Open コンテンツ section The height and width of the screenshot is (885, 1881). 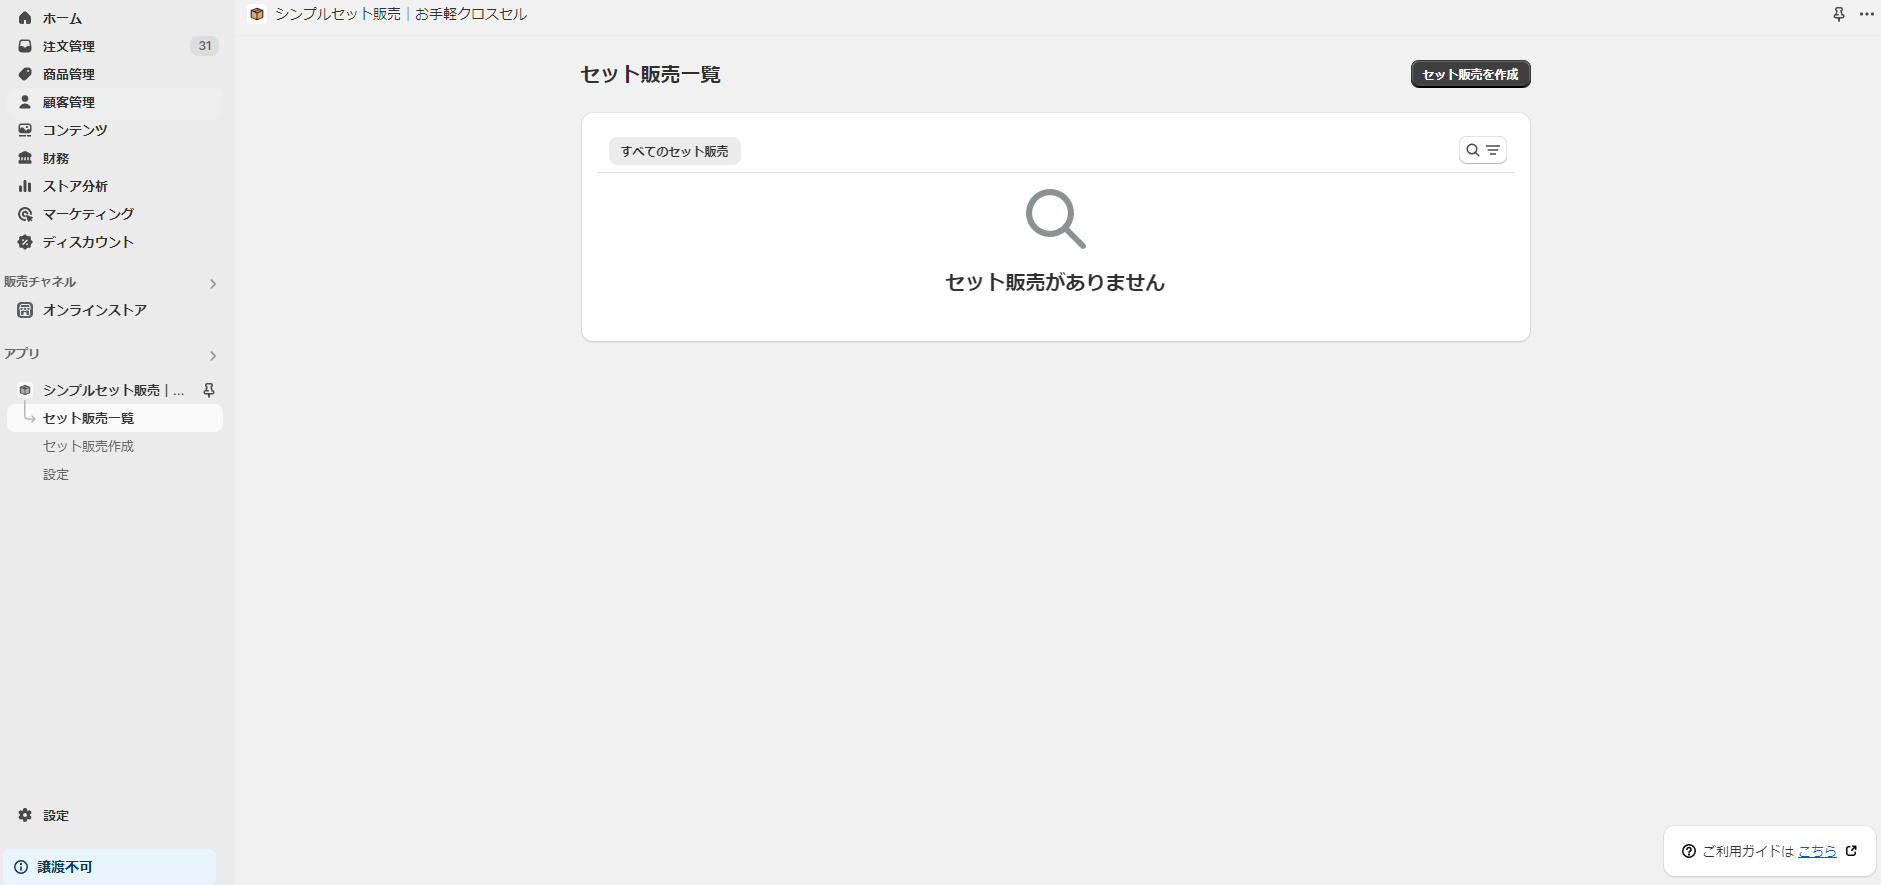(x=114, y=130)
